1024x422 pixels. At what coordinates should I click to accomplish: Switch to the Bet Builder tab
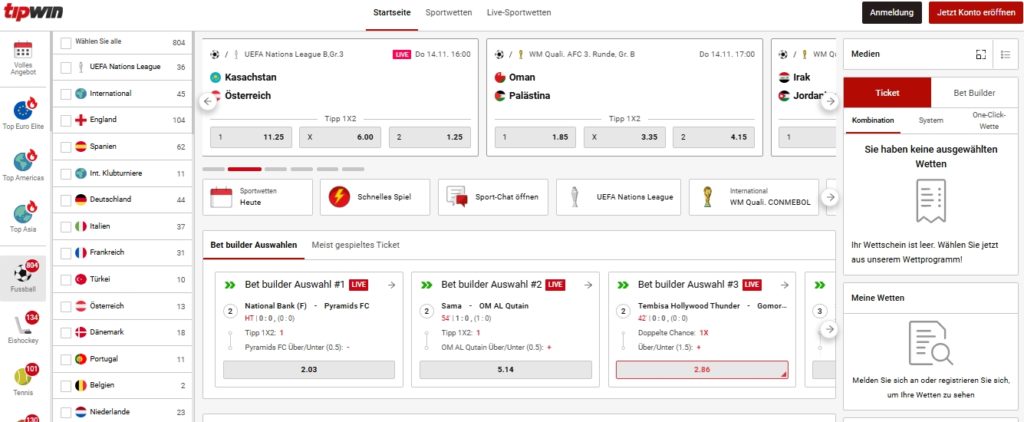coord(974,93)
